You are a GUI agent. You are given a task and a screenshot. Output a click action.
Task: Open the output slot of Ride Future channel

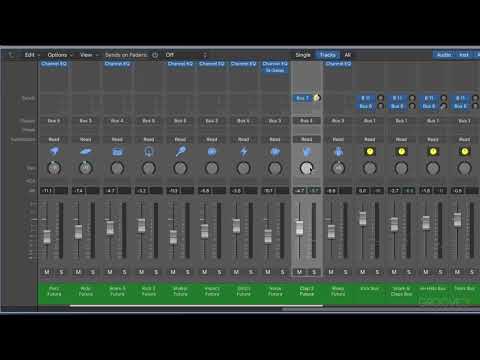tap(86, 121)
